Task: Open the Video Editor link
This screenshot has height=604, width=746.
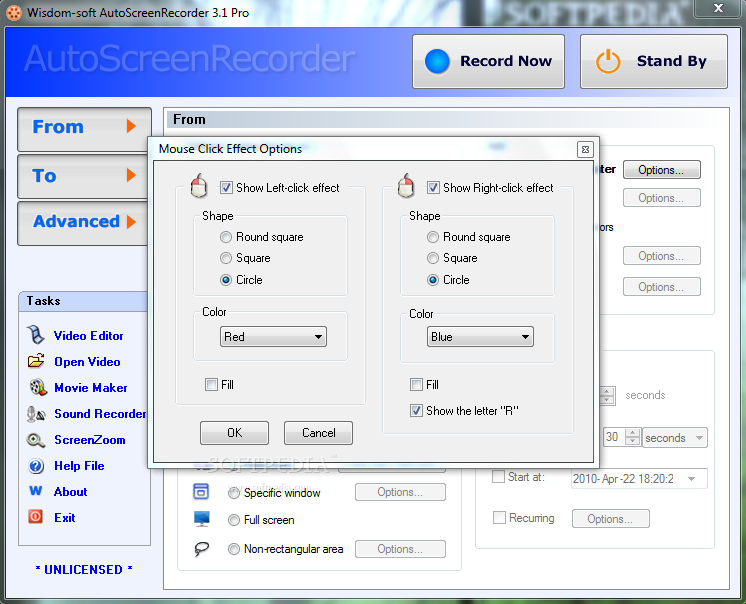Action: click(88, 336)
